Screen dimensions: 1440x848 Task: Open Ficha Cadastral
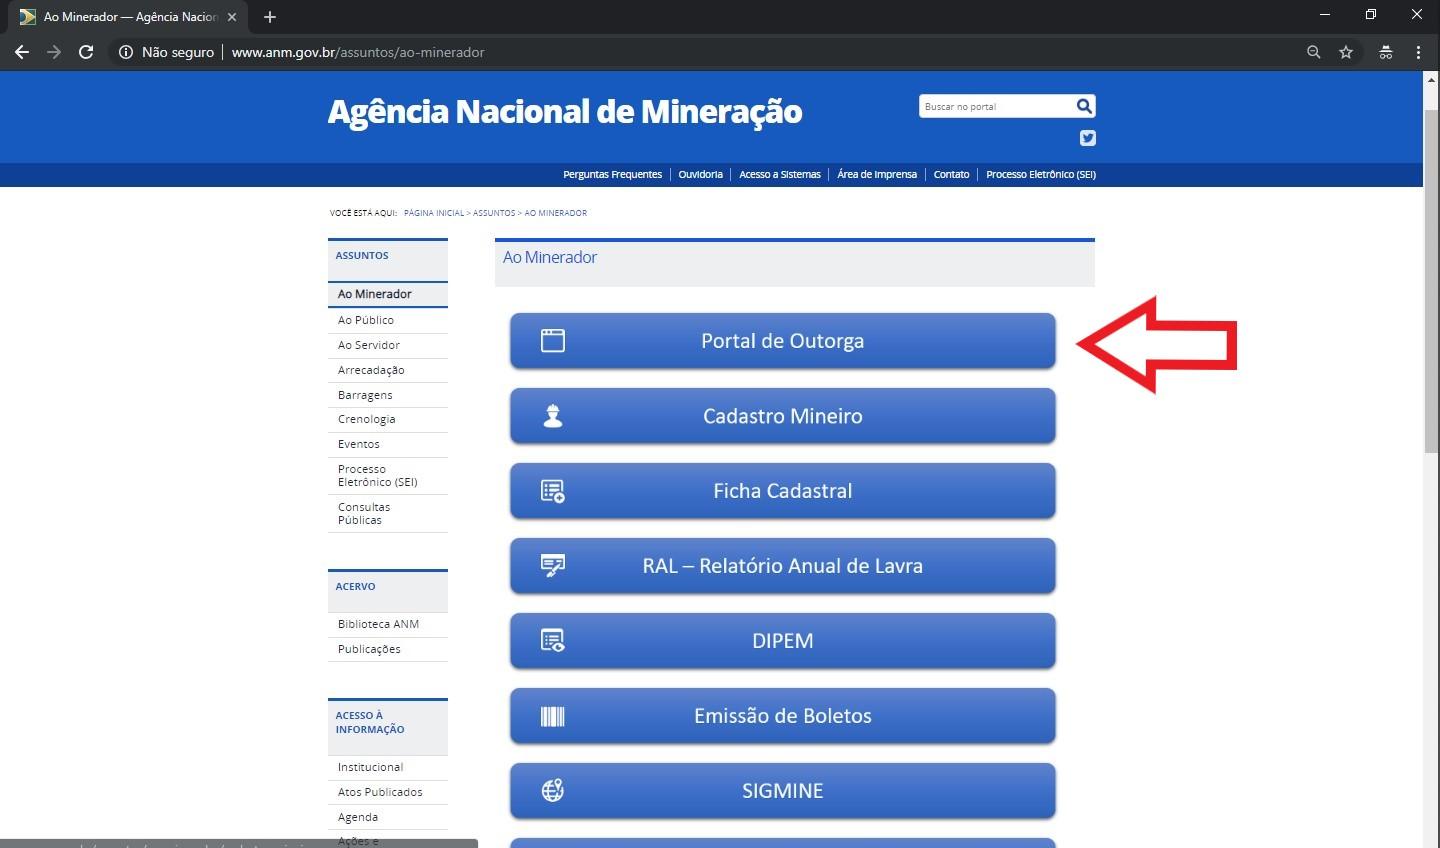tap(783, 491)
